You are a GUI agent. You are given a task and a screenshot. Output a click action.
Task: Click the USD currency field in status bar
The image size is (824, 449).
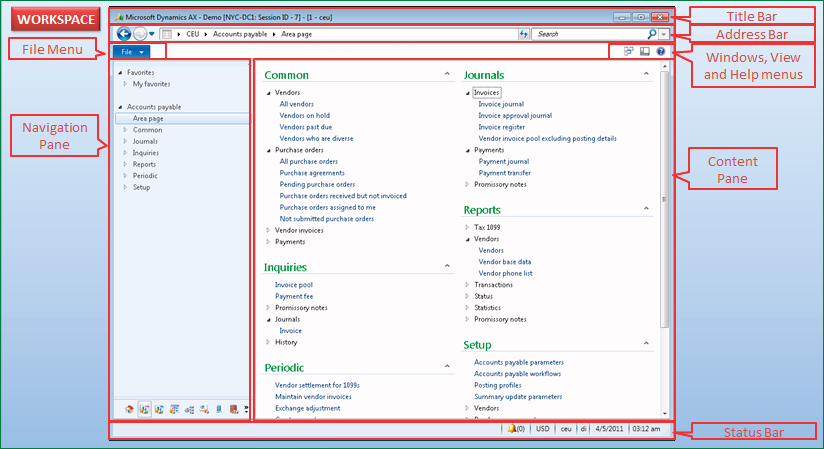tap(542, 428)
